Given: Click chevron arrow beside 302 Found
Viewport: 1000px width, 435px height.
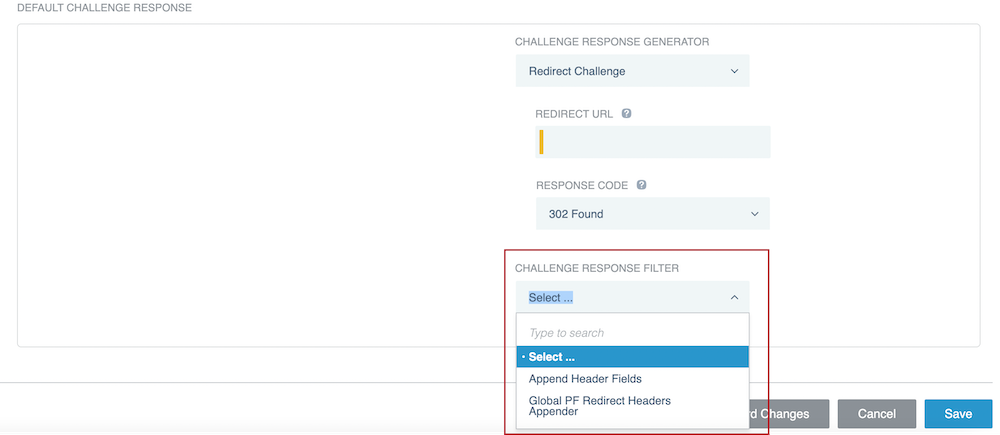Looking at the screenshot, I should pos(755,213).
